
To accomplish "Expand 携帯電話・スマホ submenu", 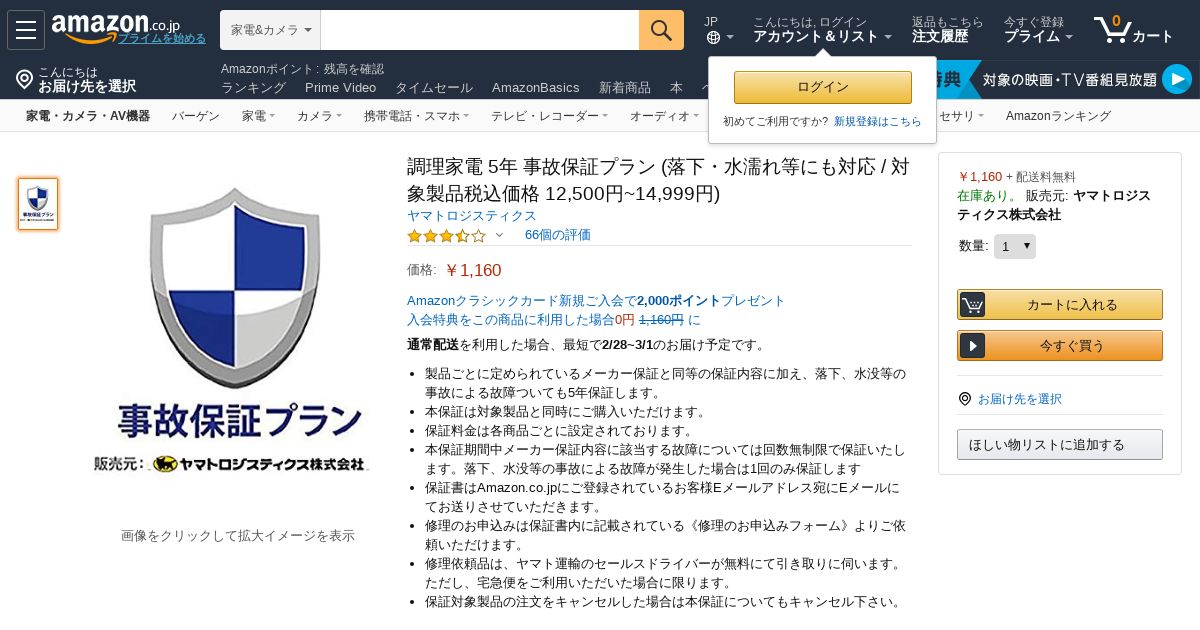I will (416, 116).
